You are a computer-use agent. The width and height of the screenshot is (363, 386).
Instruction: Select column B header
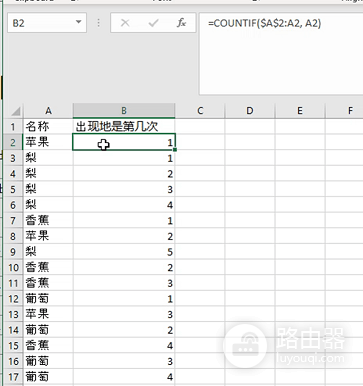click(124, 111)
